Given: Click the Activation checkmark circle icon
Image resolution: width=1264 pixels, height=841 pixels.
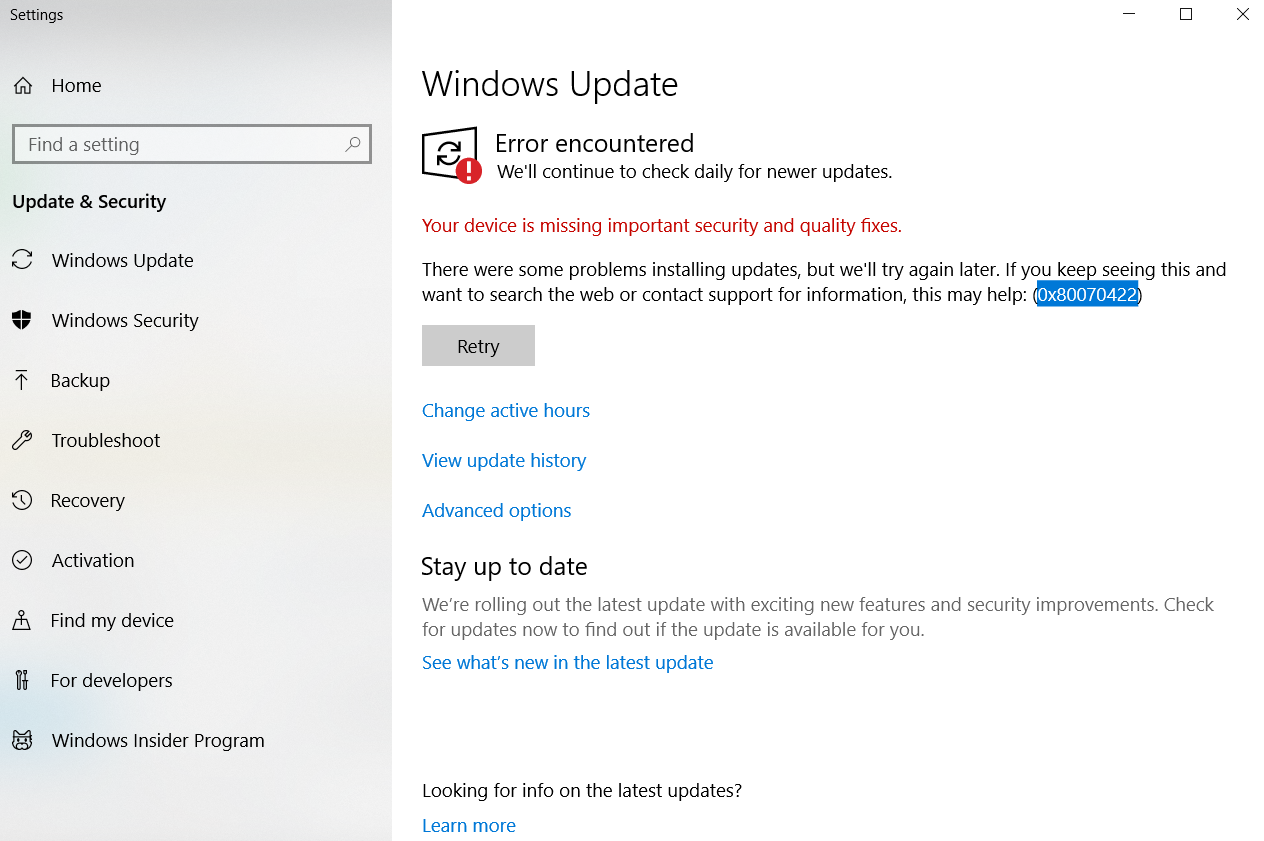Looking at the screenshot, I should pos(22,560).
